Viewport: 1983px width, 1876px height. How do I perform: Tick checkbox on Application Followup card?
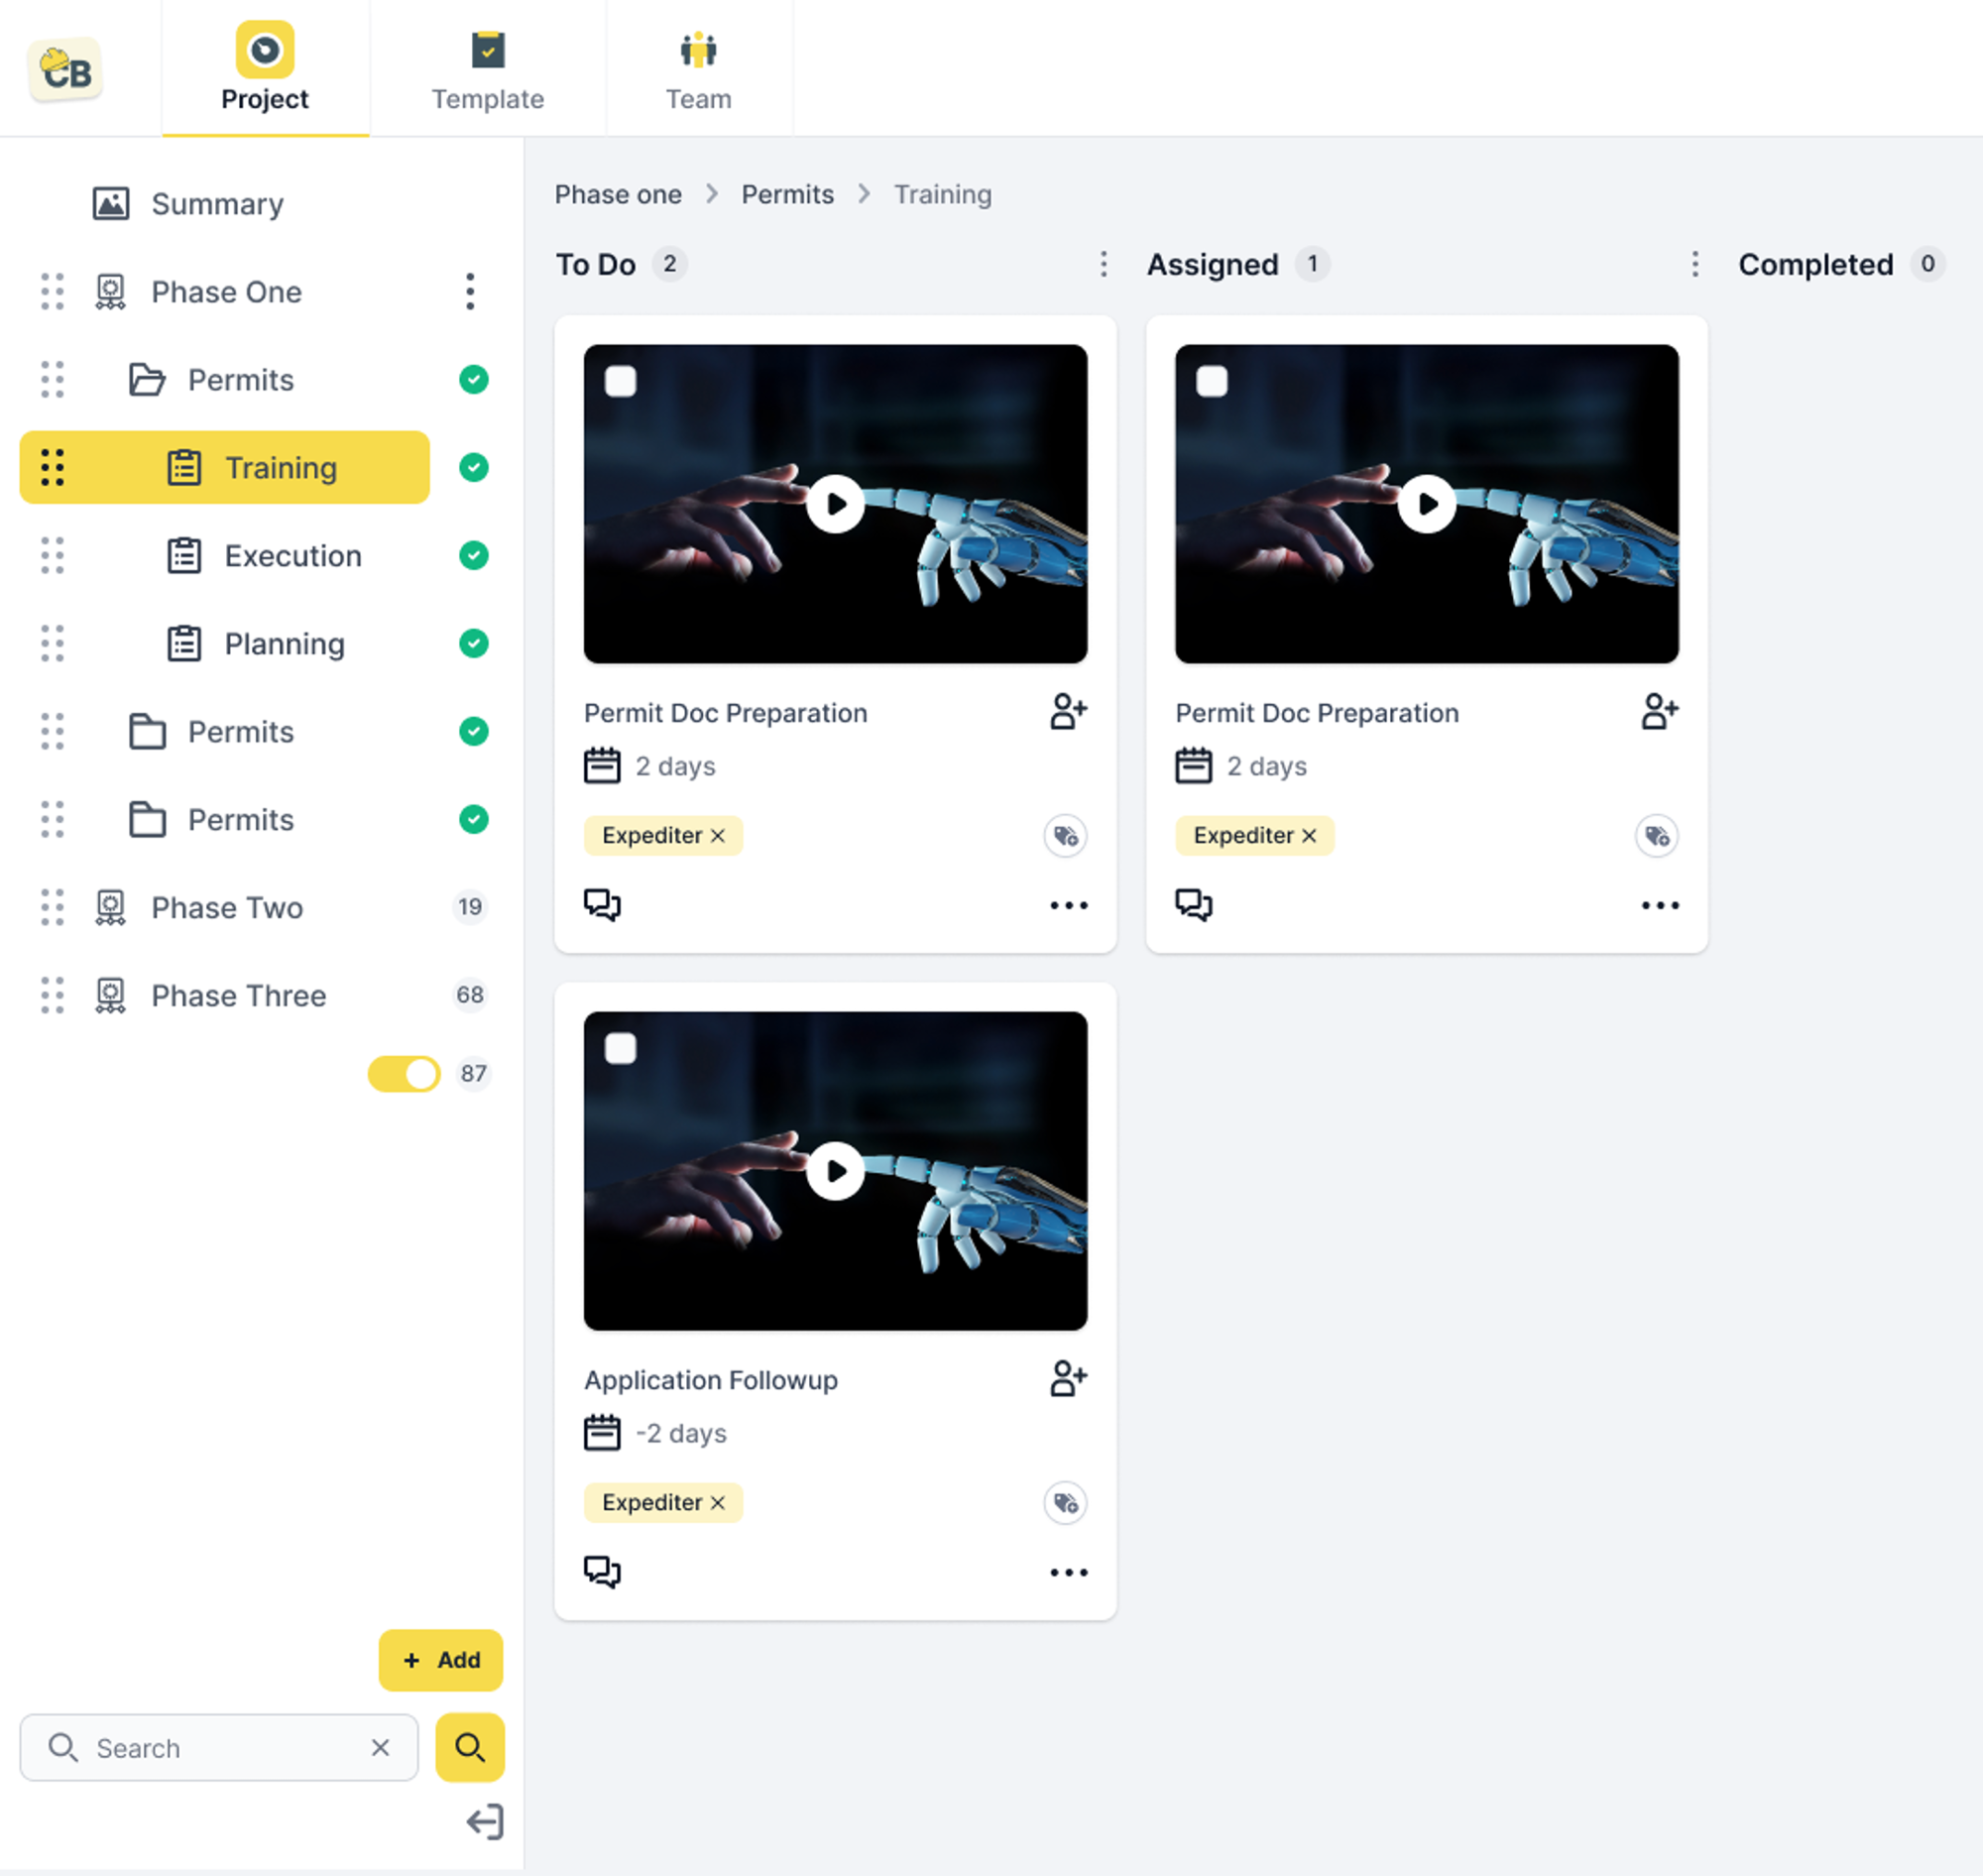click(620, 1048)
